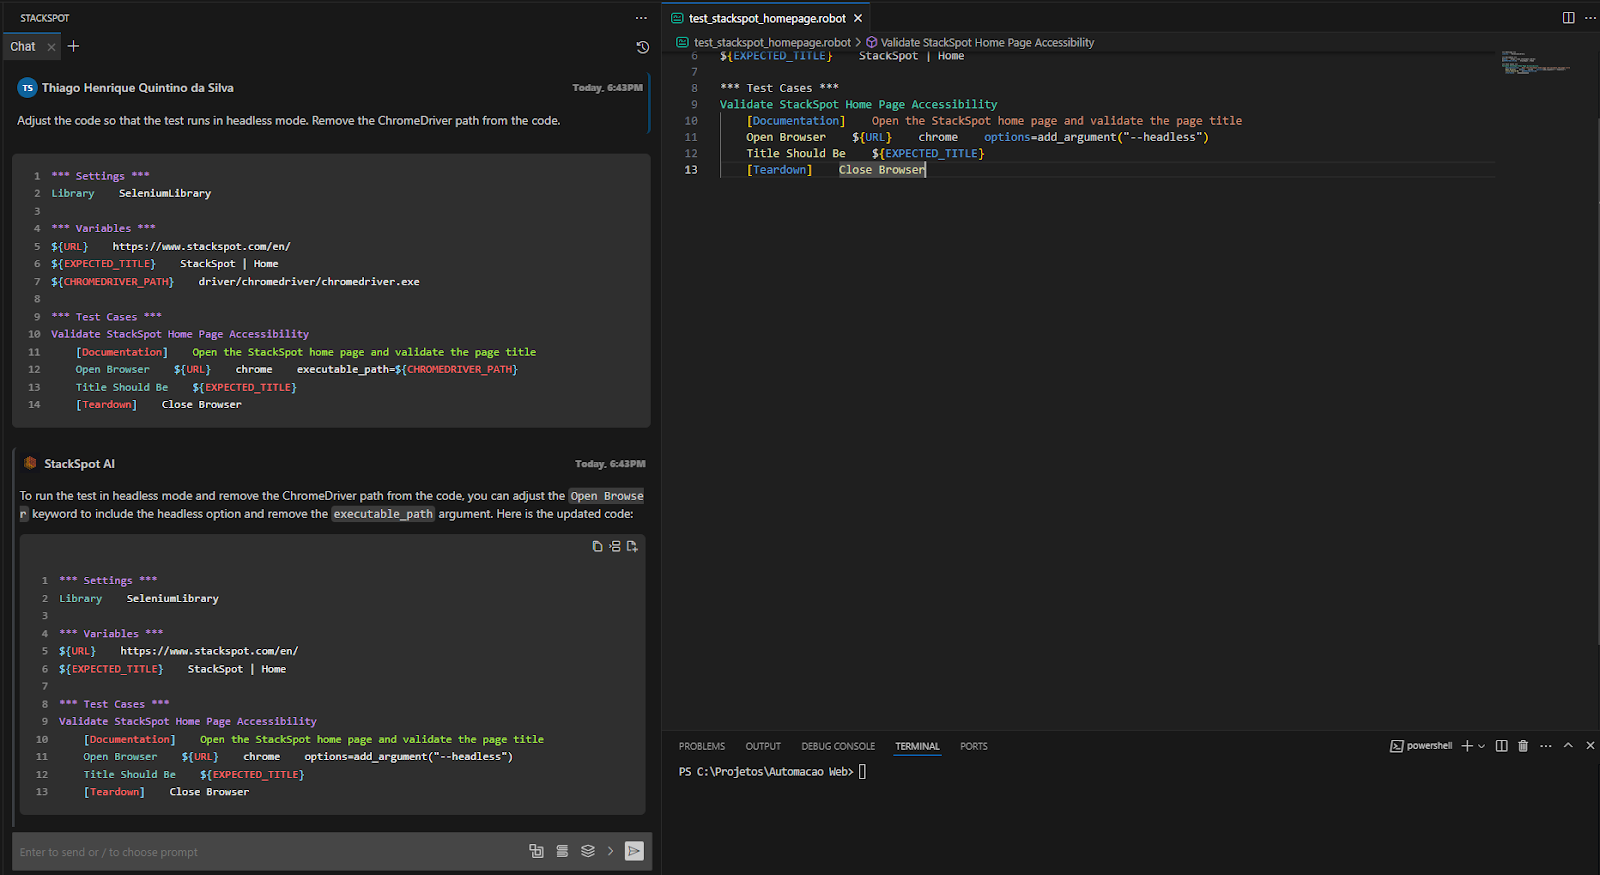Image resolution: width=1600 pixels, height=875 pixels.
Task: Expand chat input options chevron
Action: click(610, 851)
